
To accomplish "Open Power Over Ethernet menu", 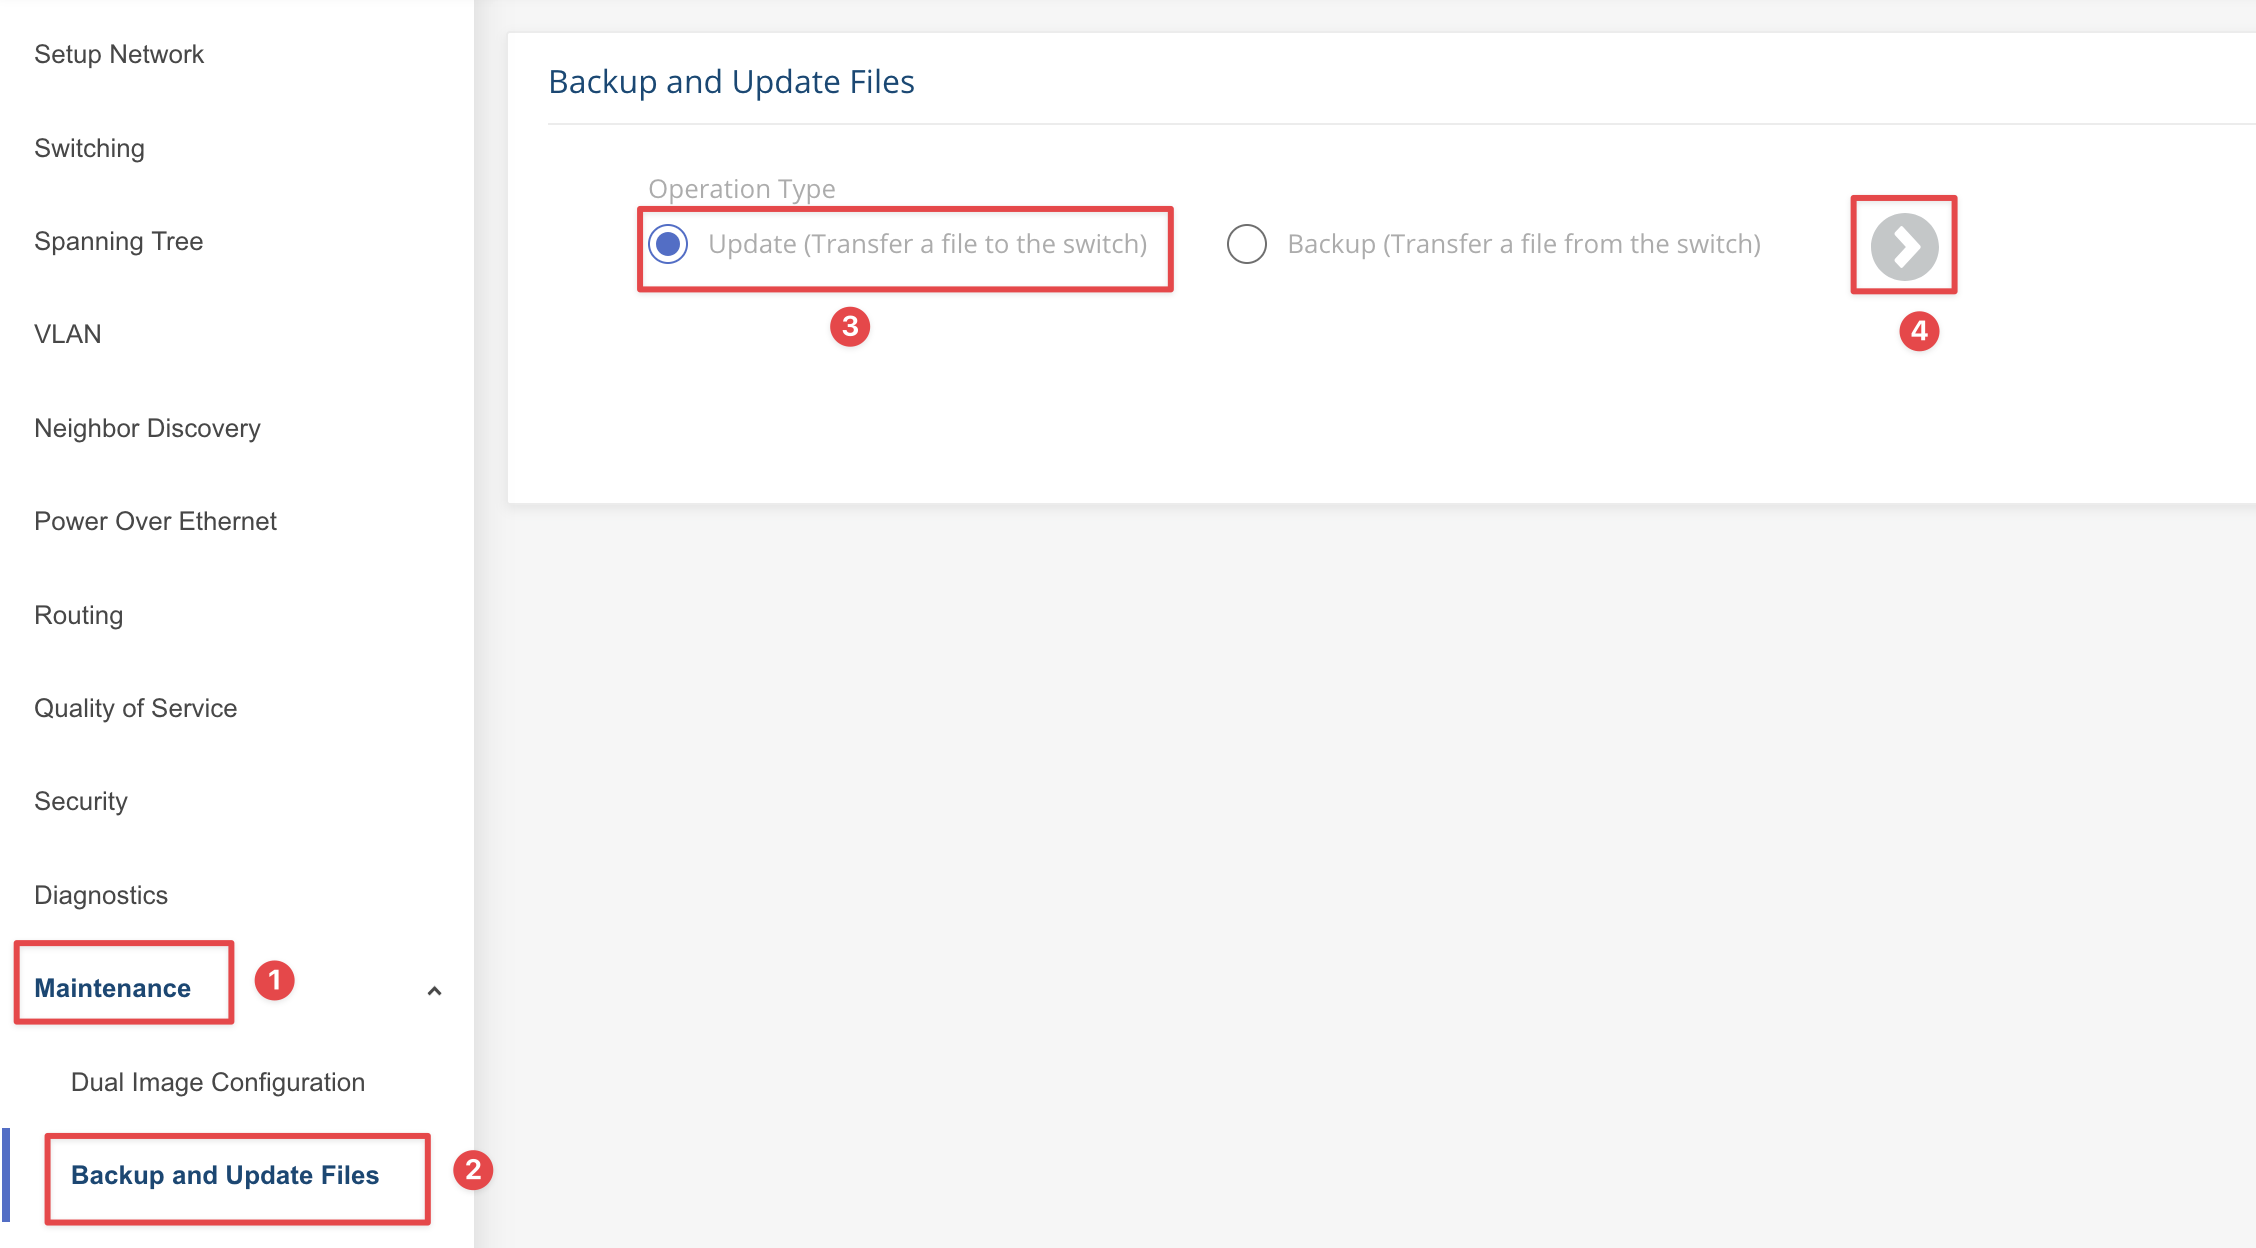I will 155,521.
